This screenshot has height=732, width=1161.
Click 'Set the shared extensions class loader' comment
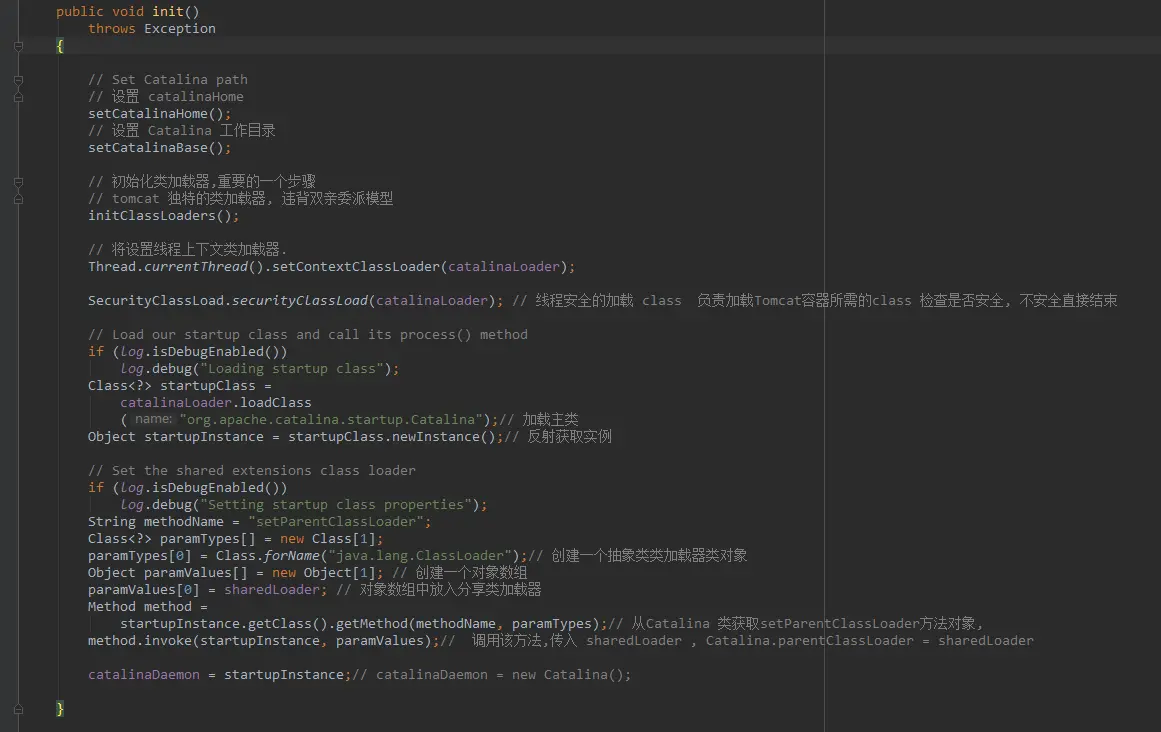[x=252, y=471]
